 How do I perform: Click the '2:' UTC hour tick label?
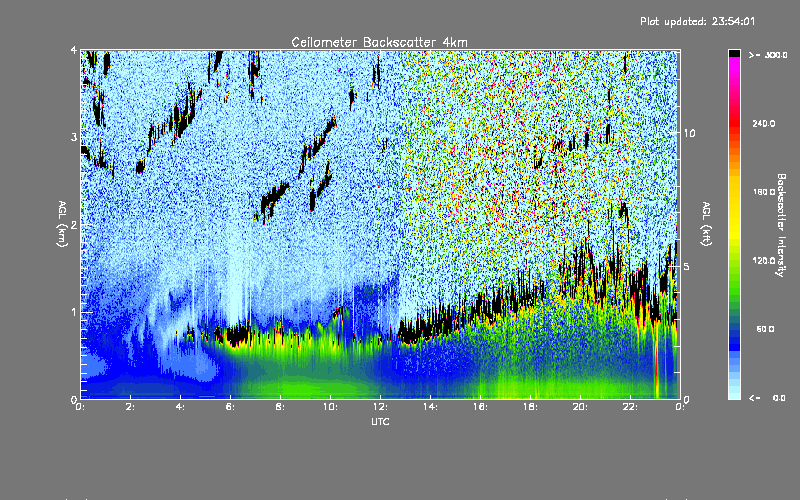(x=130, y=407)
